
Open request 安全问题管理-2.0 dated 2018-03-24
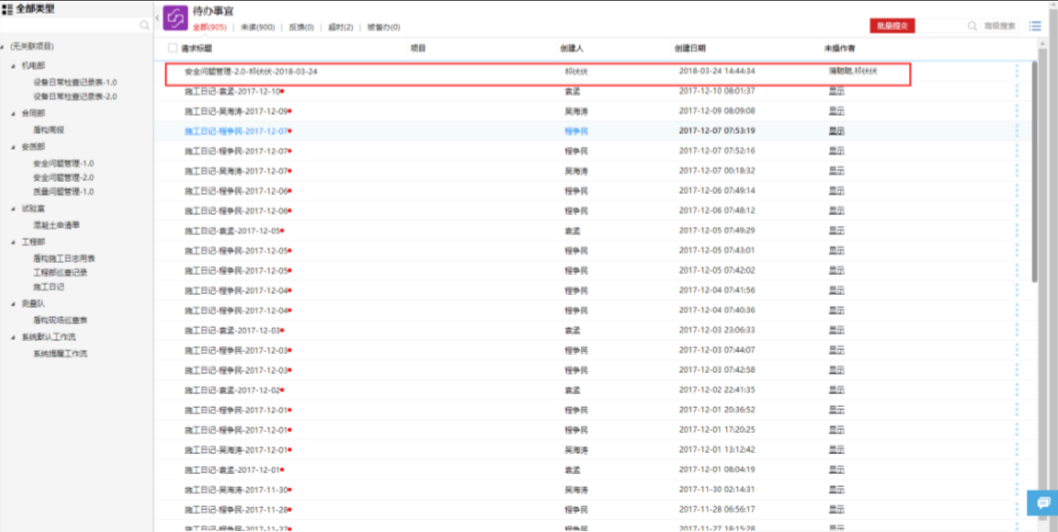tap(251, 71)
